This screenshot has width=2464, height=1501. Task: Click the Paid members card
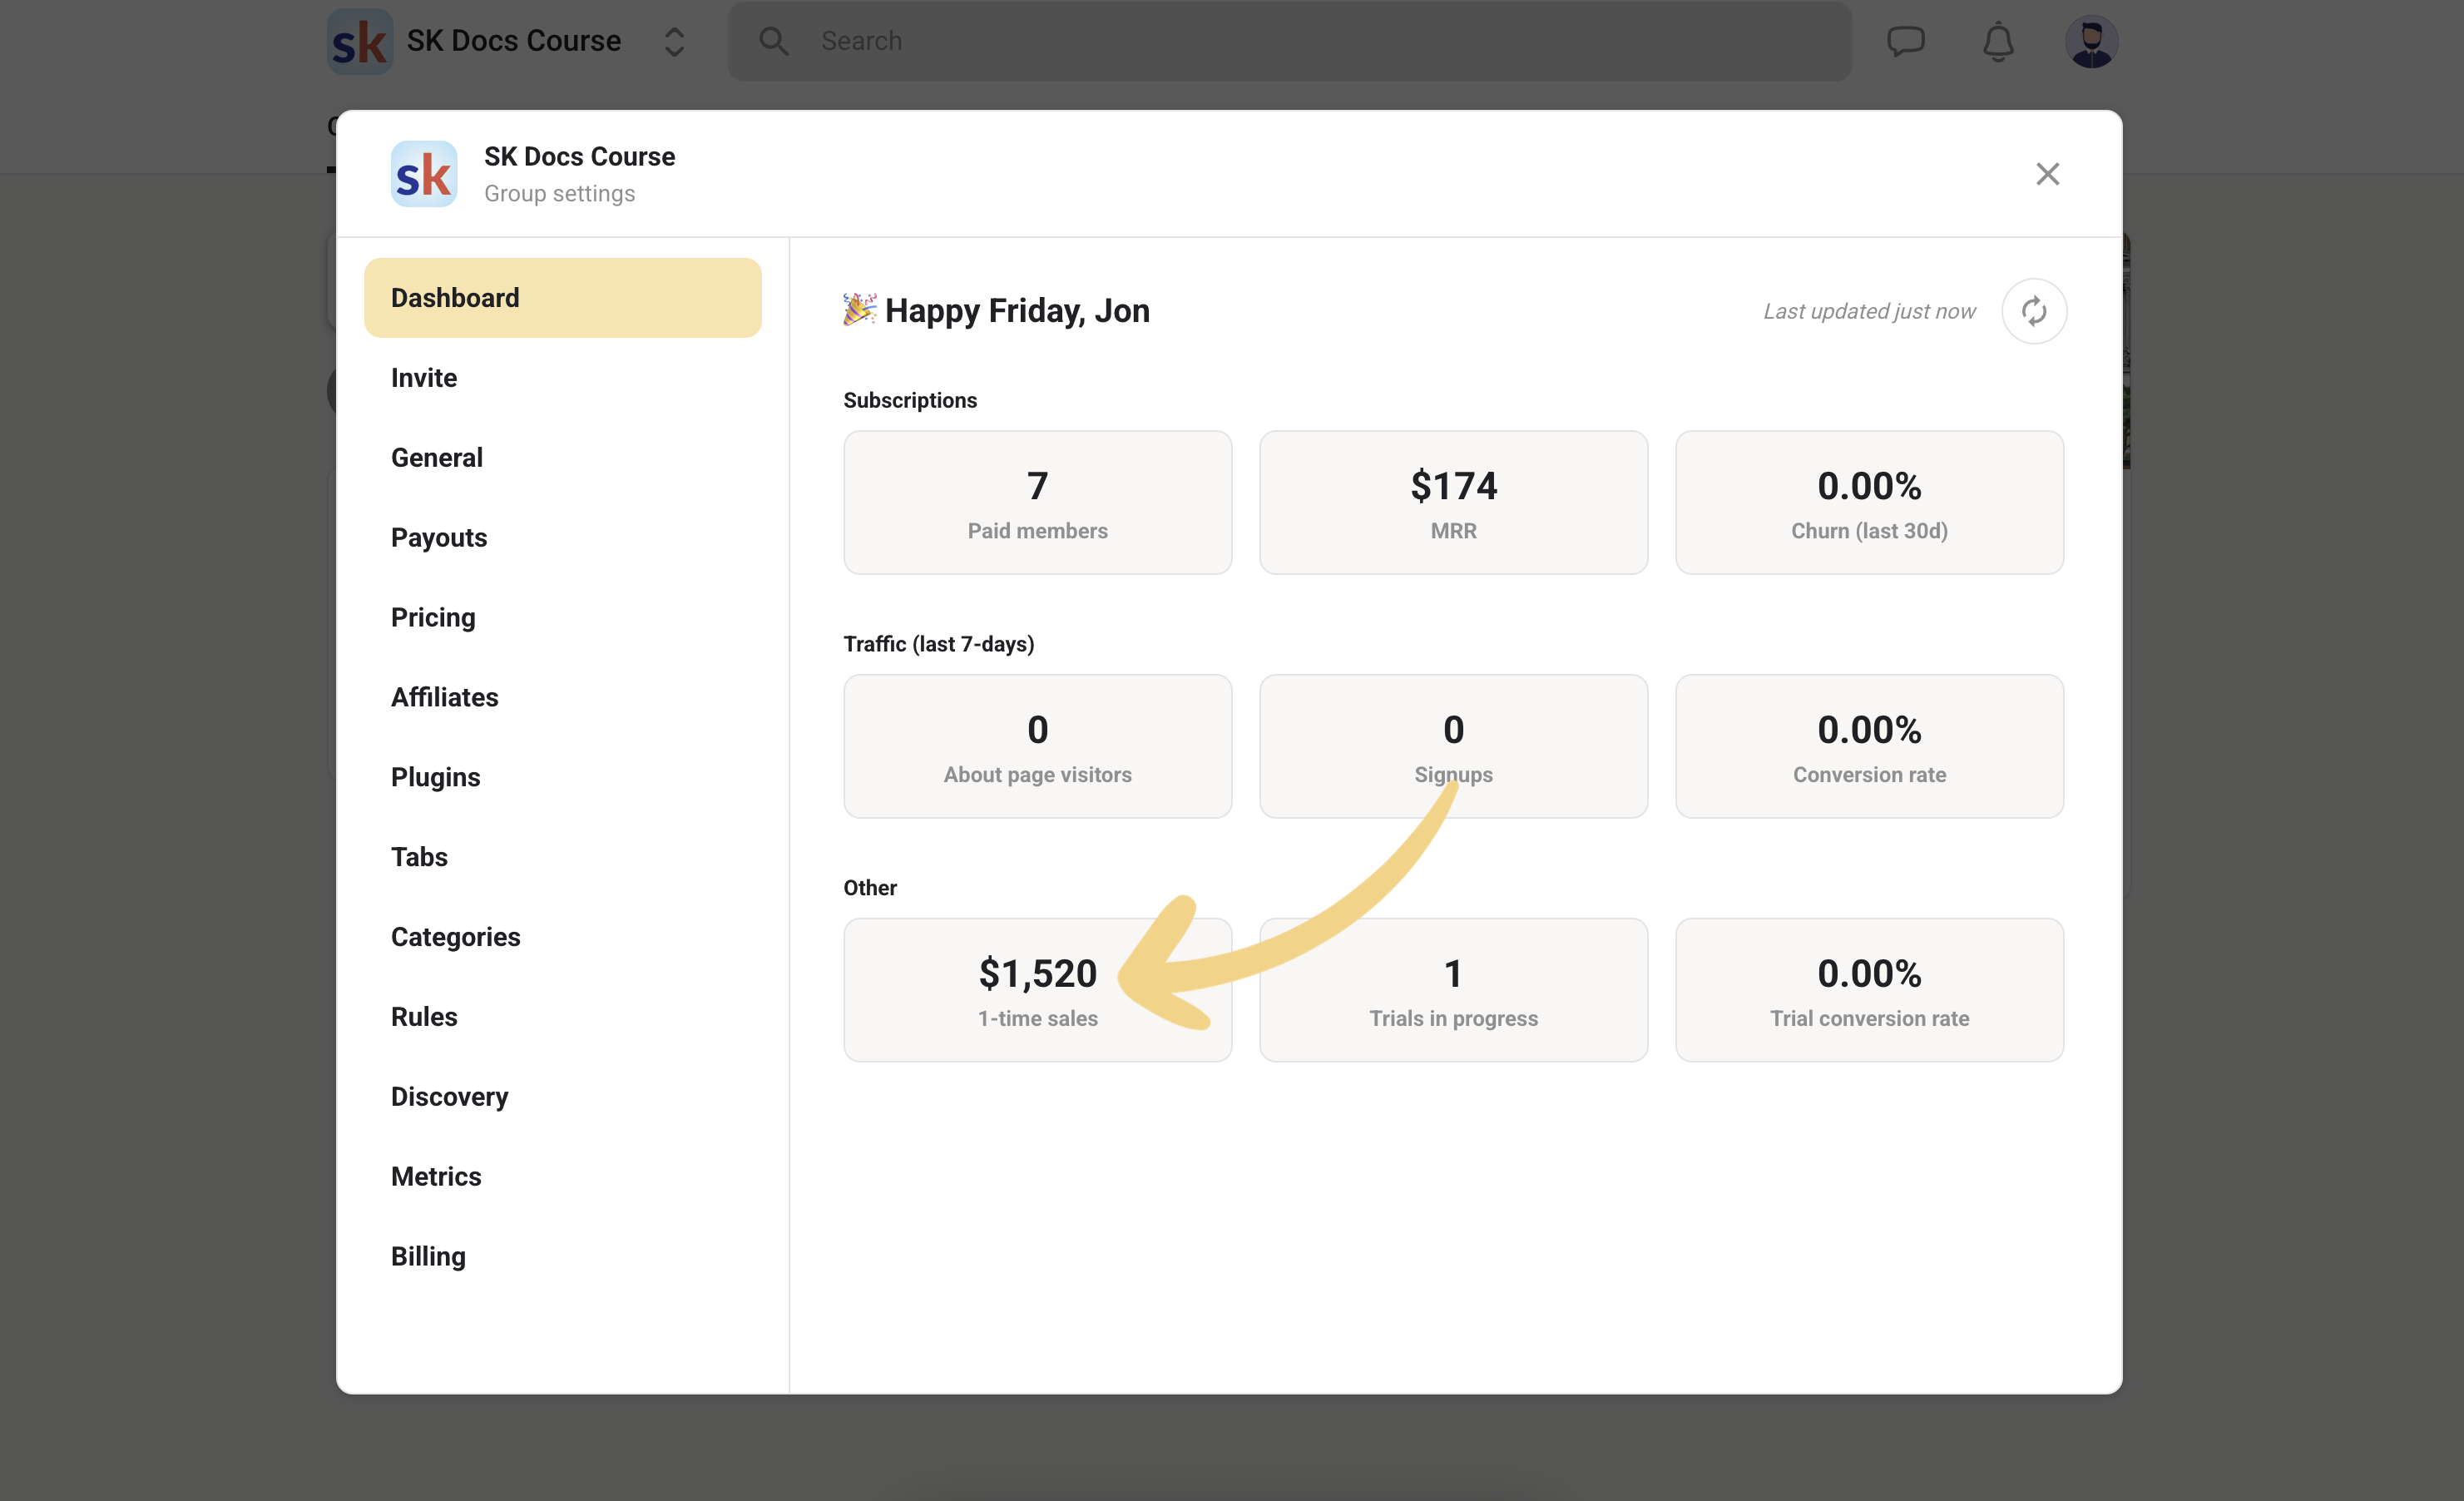coord(1037,503)
